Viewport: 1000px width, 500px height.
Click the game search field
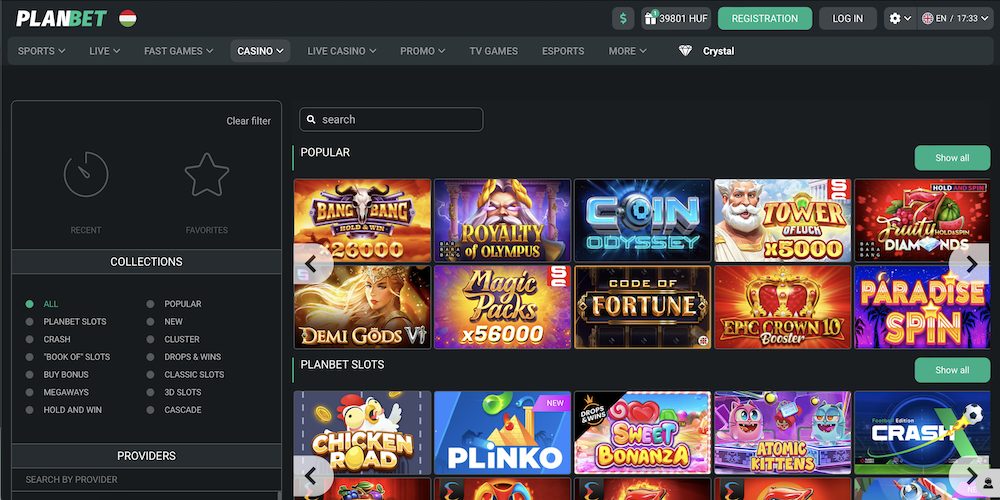tap(391, 119)
